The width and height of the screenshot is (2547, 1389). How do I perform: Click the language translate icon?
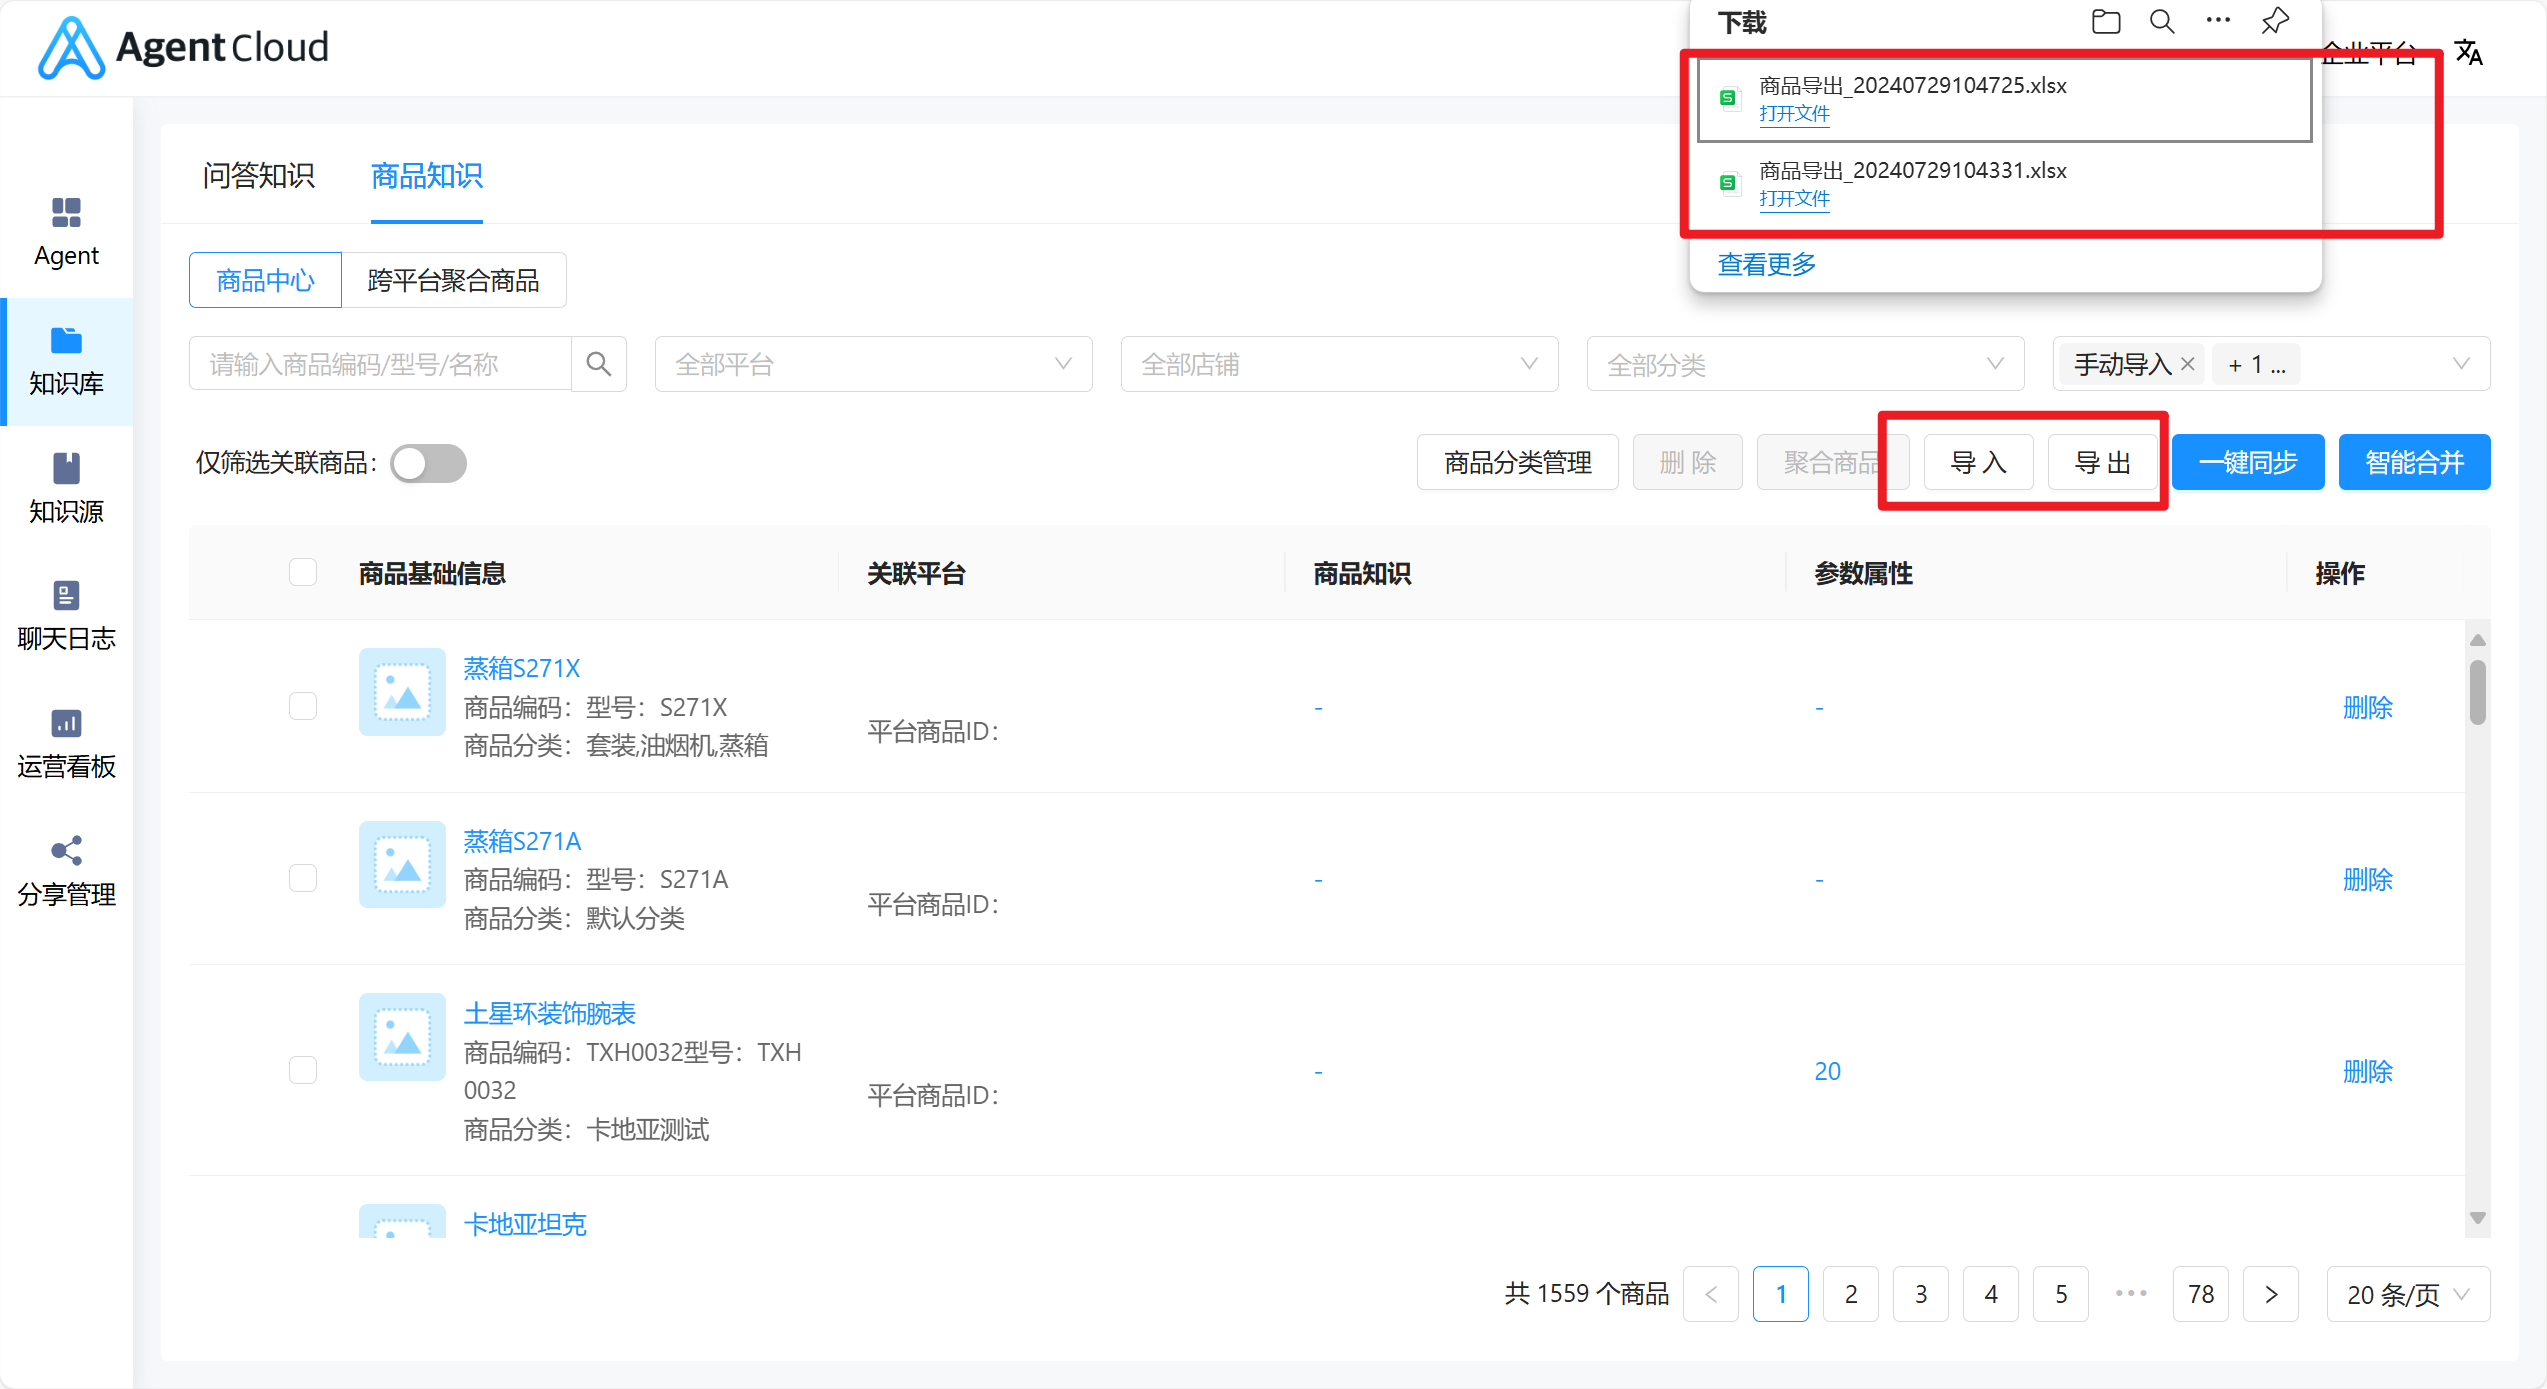[2469, 52]
